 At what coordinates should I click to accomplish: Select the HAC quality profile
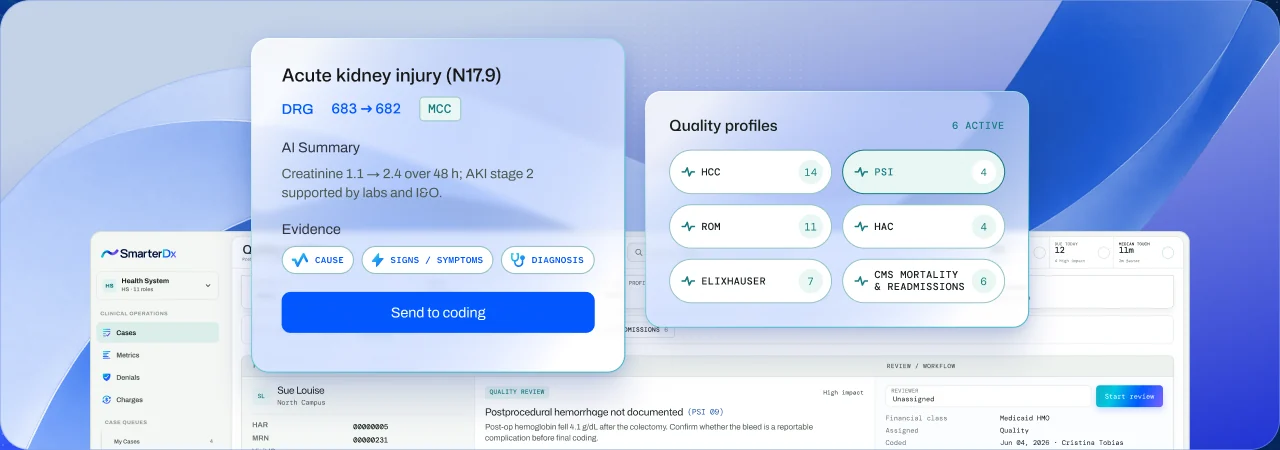(x=924, y=227)
